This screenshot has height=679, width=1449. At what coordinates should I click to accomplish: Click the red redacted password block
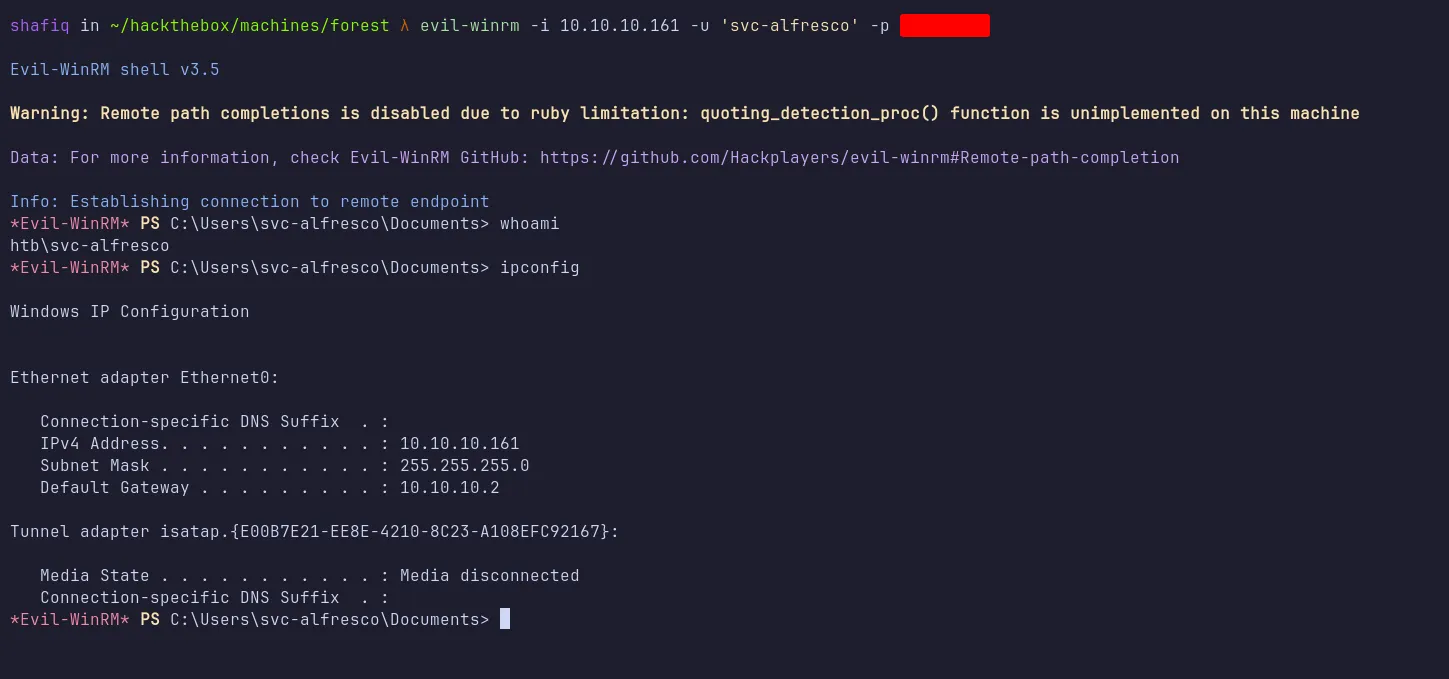pos(944,26)
